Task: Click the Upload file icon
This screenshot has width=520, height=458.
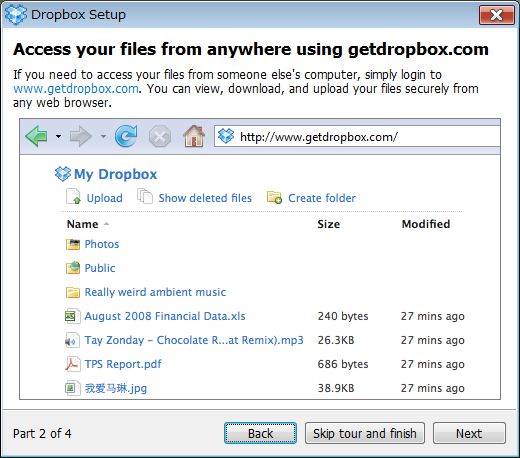Action: point(73,196)
